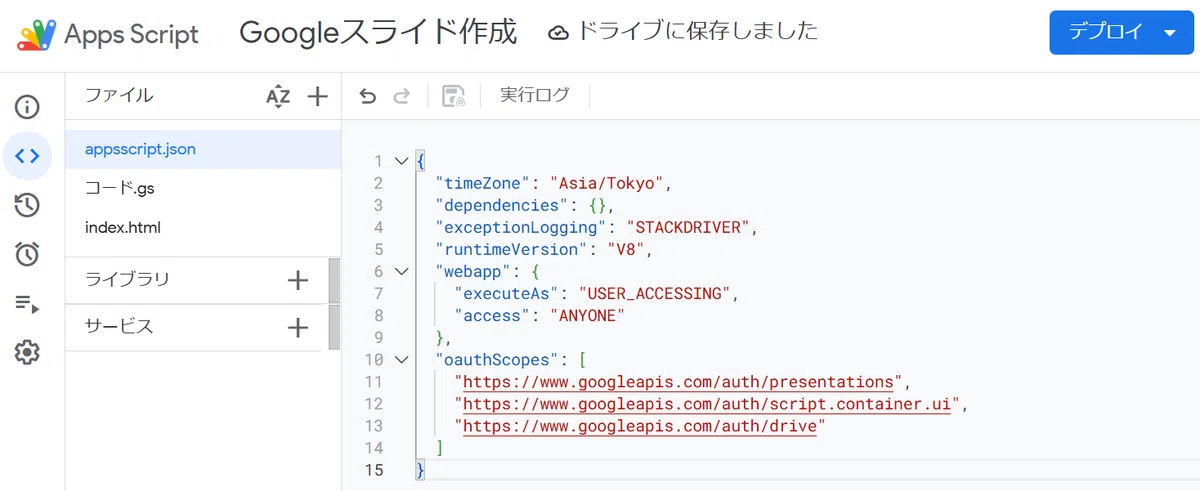The image size is (1200, 491).
Task: Open the Editor code icon in sidebar
Action: point(27,156)
